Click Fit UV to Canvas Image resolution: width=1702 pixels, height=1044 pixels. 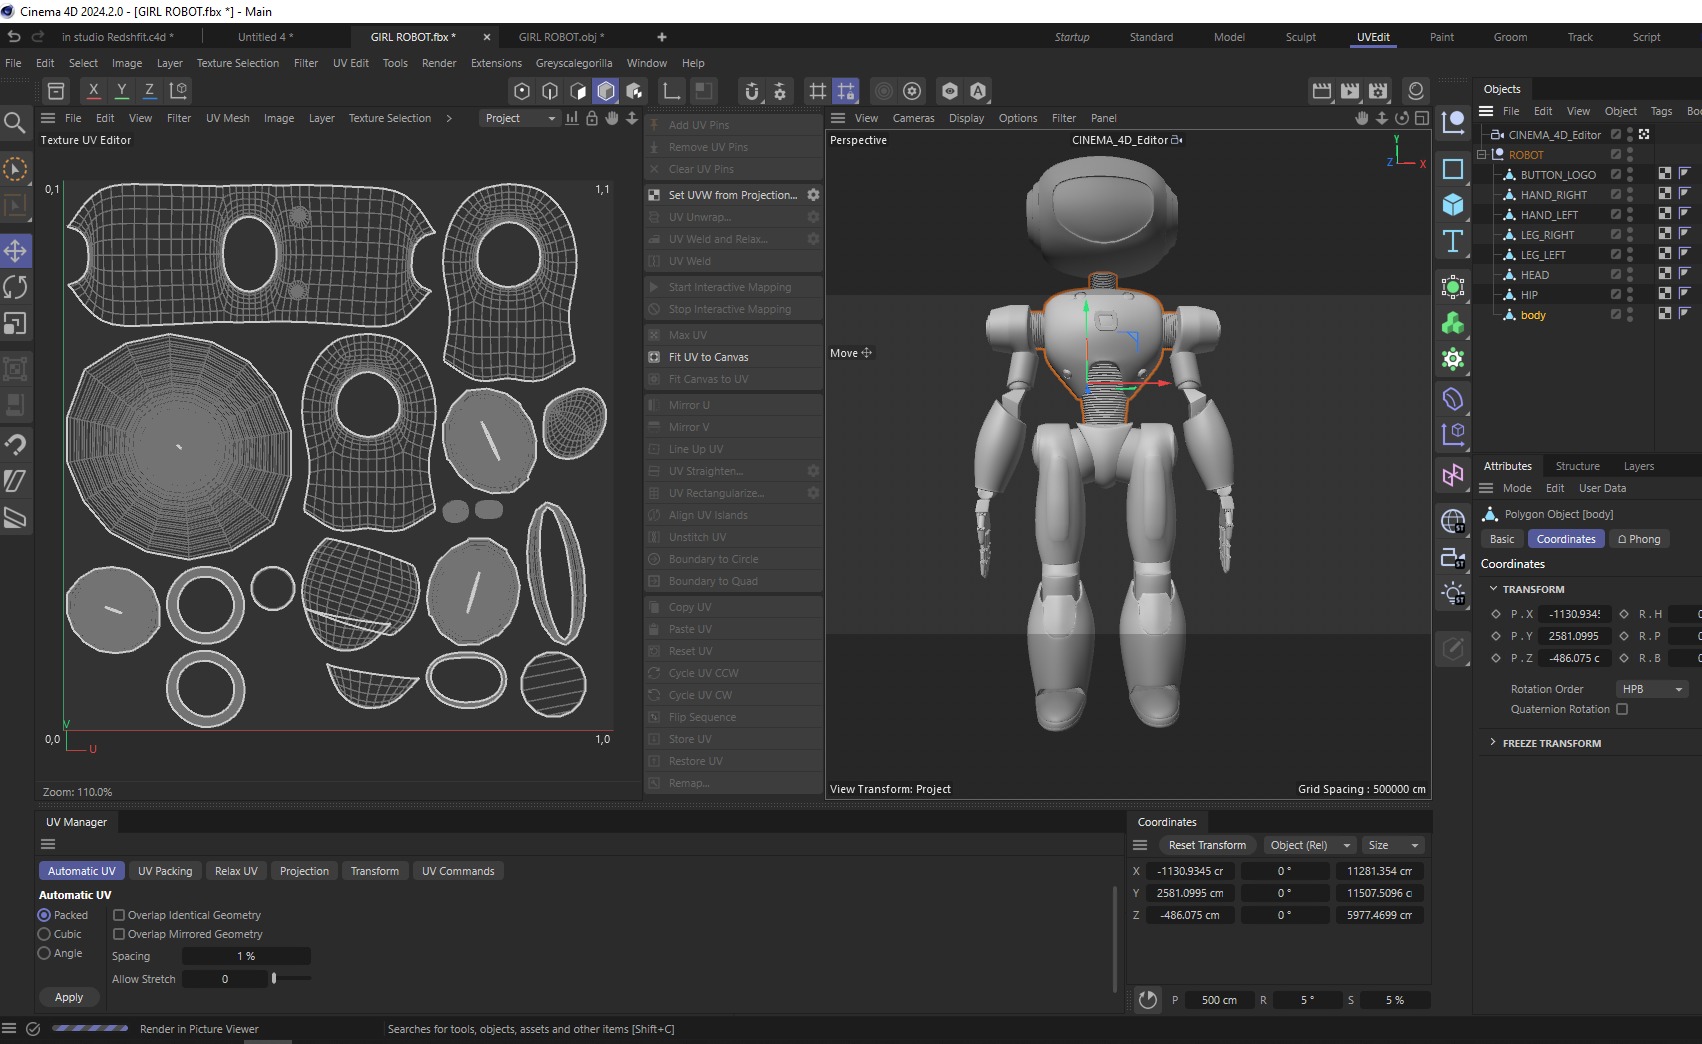(735, 357)
